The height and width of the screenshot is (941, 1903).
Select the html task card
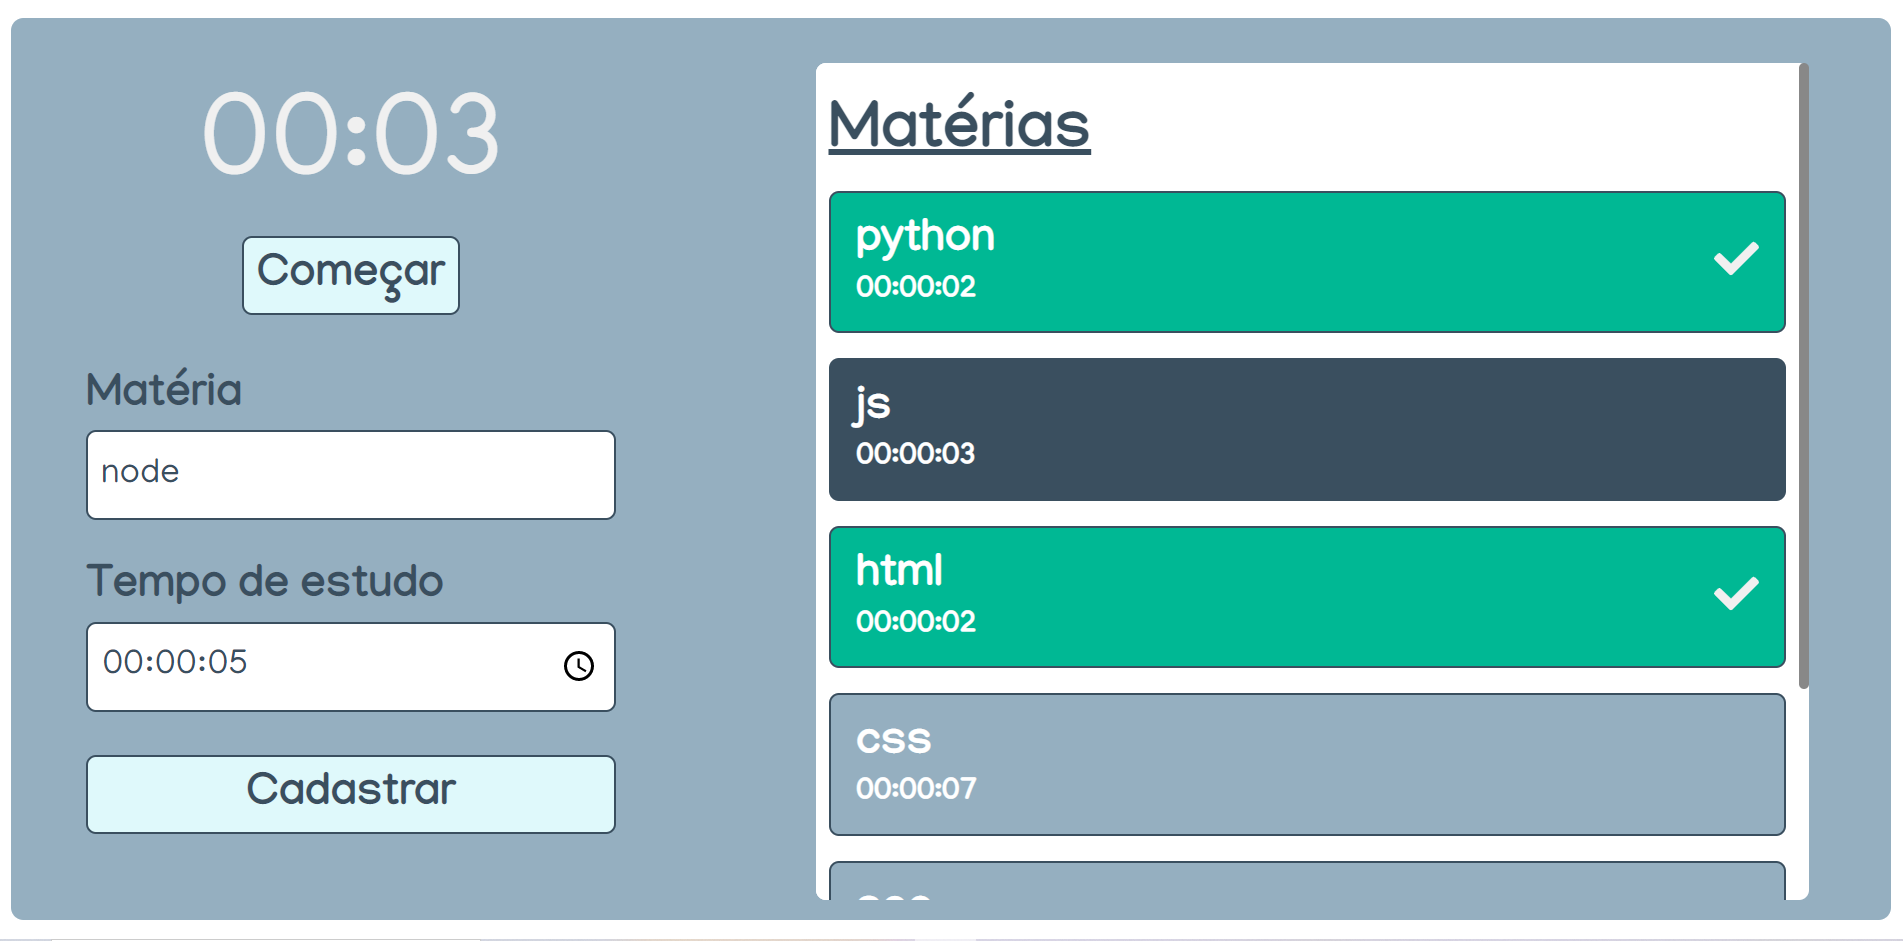pyautogui.click(x=1307, y=597)
